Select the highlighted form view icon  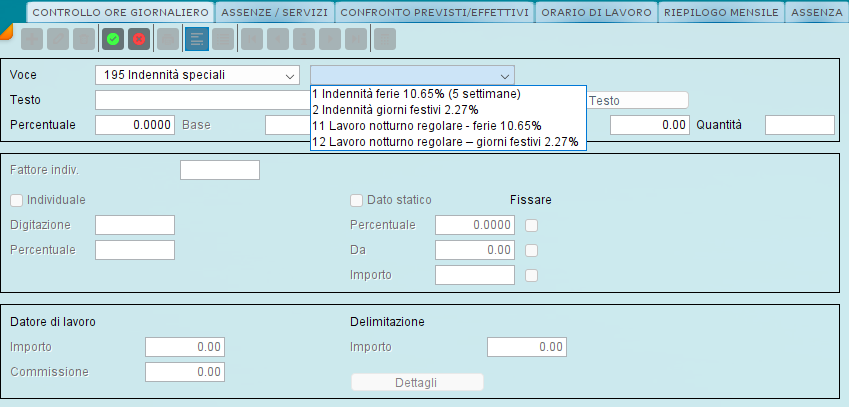pyautogui.click(x=197, y=40)
